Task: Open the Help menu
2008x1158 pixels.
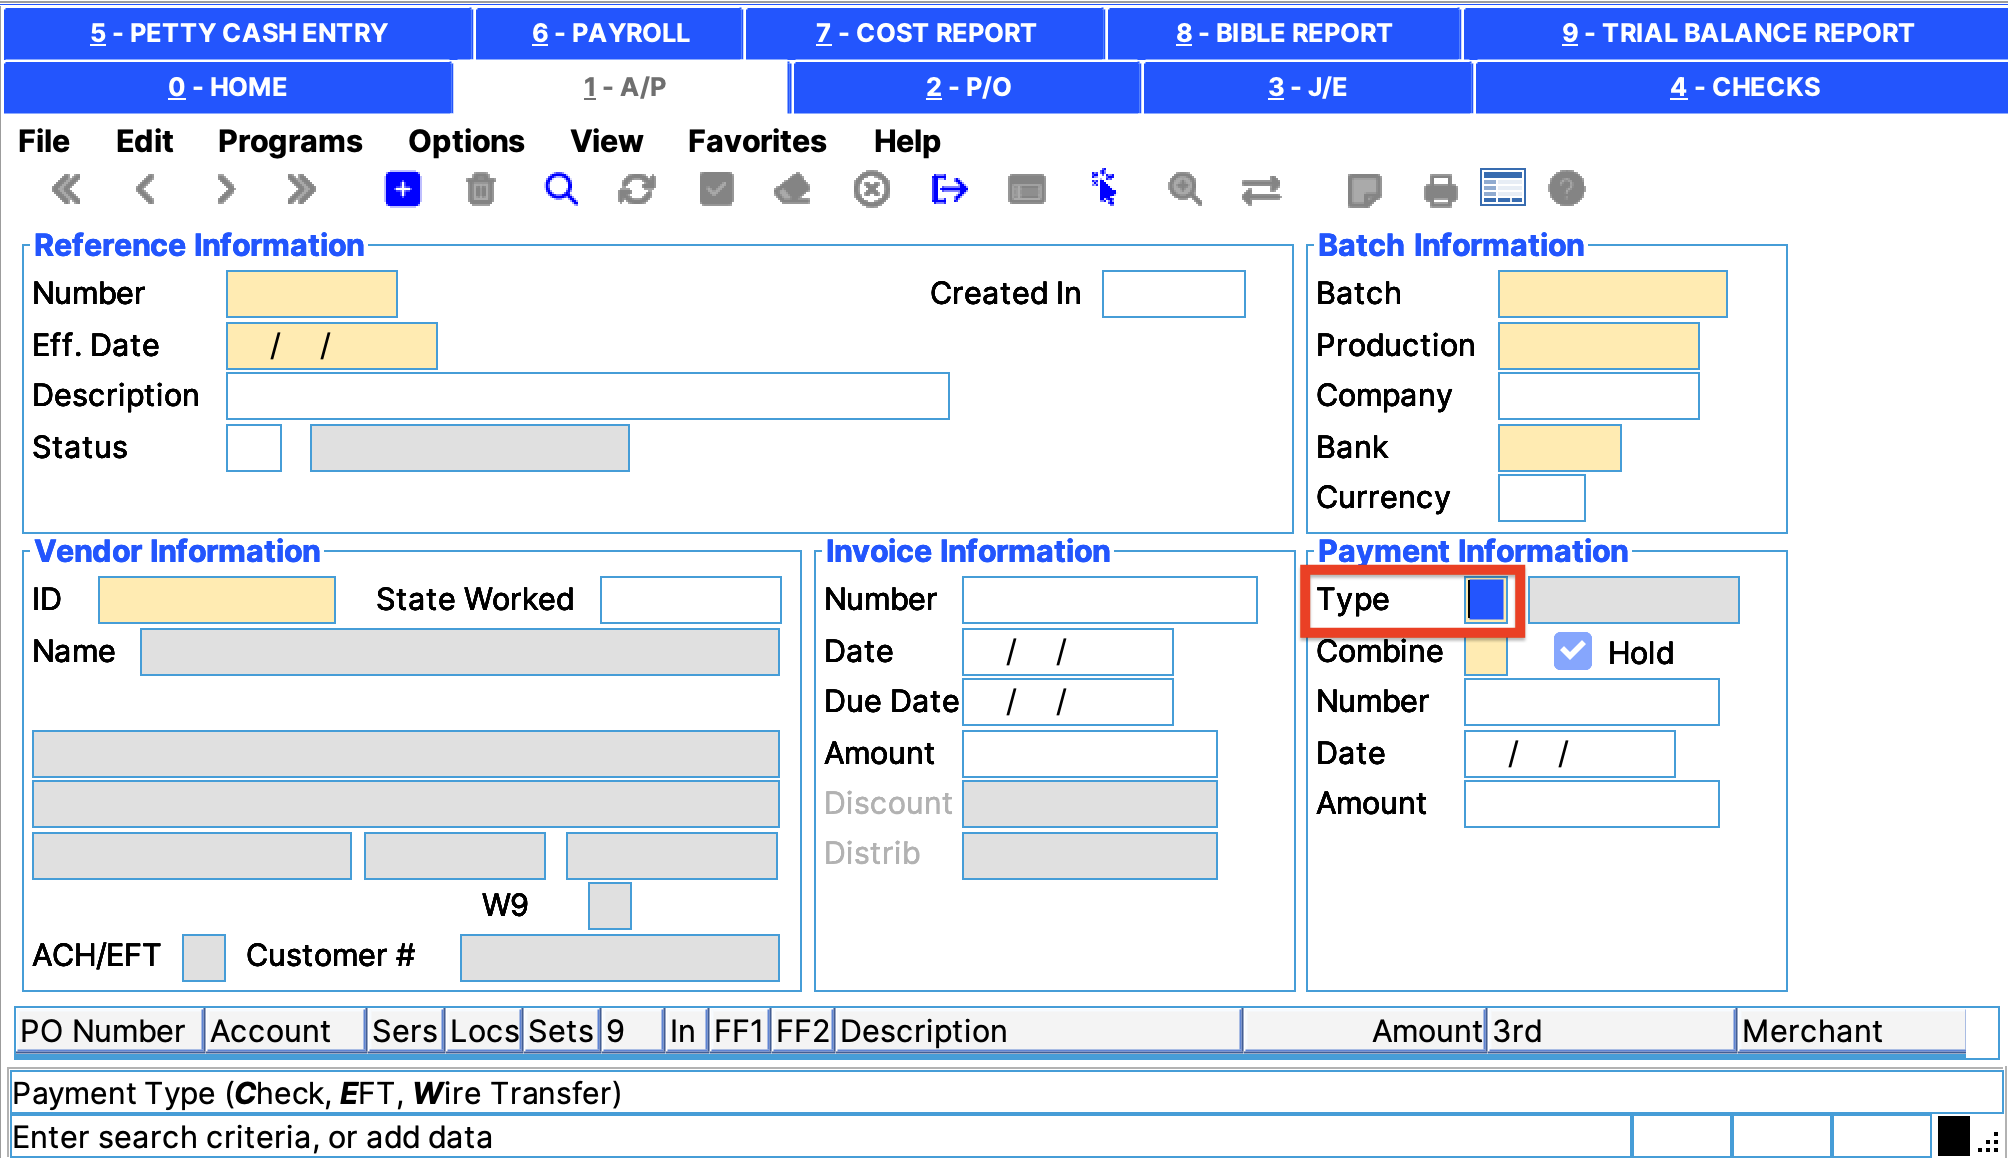Action: (907, 141)
